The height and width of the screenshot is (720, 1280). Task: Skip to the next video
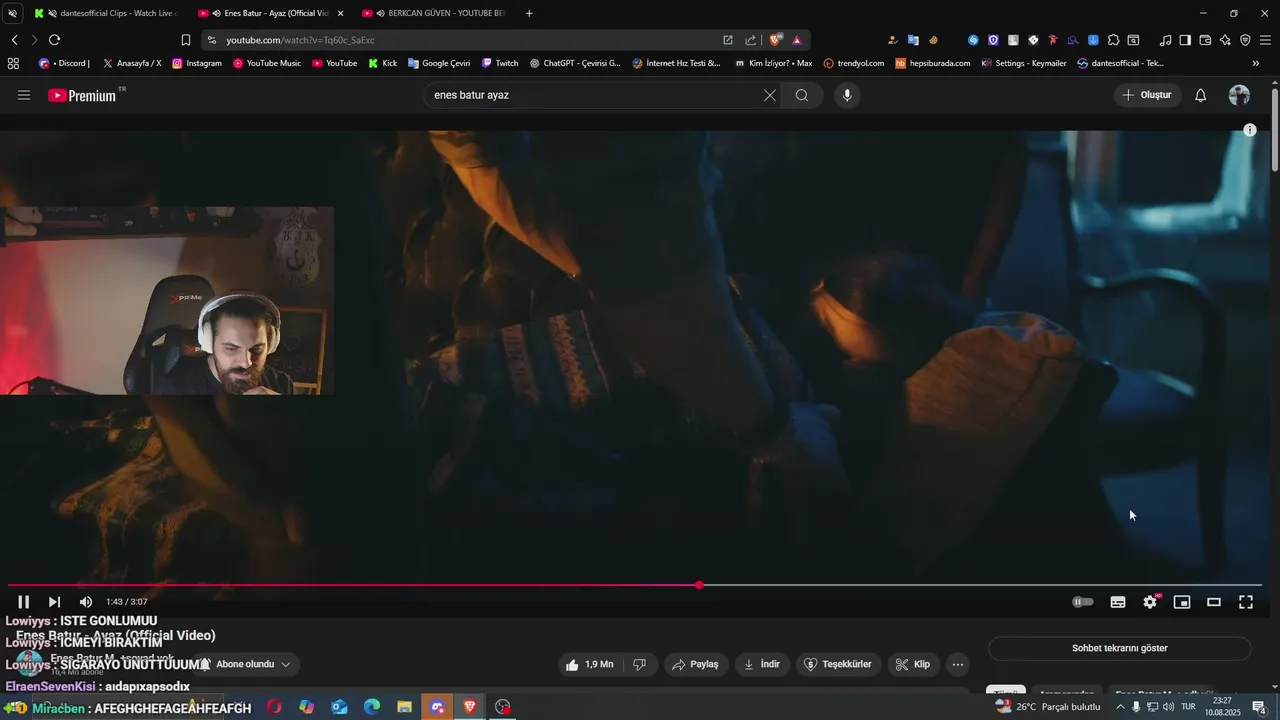coord(54,602)
